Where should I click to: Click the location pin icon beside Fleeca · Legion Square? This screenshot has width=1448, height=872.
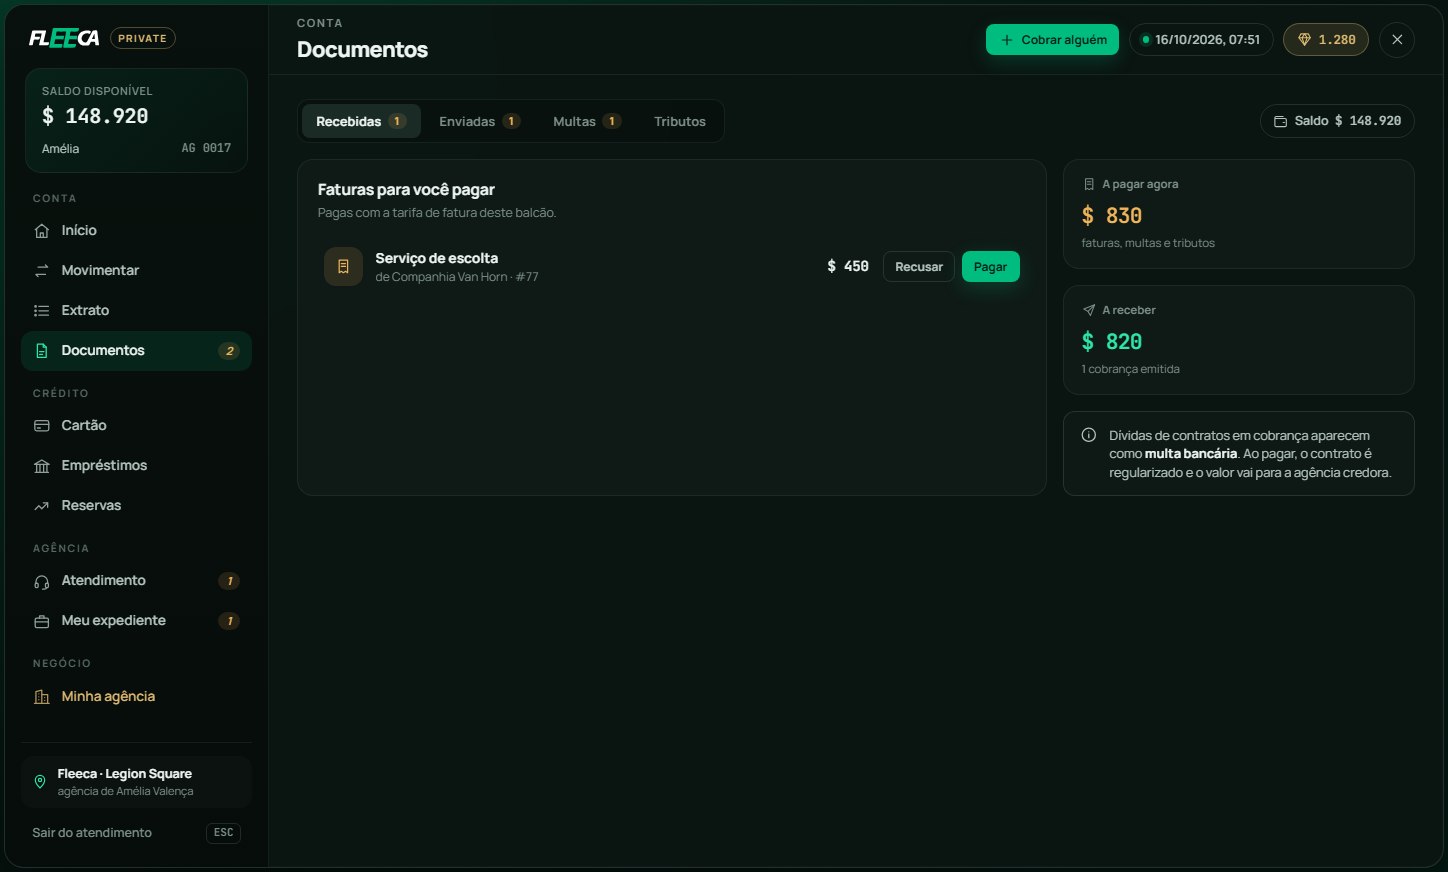tap(40, 782)
